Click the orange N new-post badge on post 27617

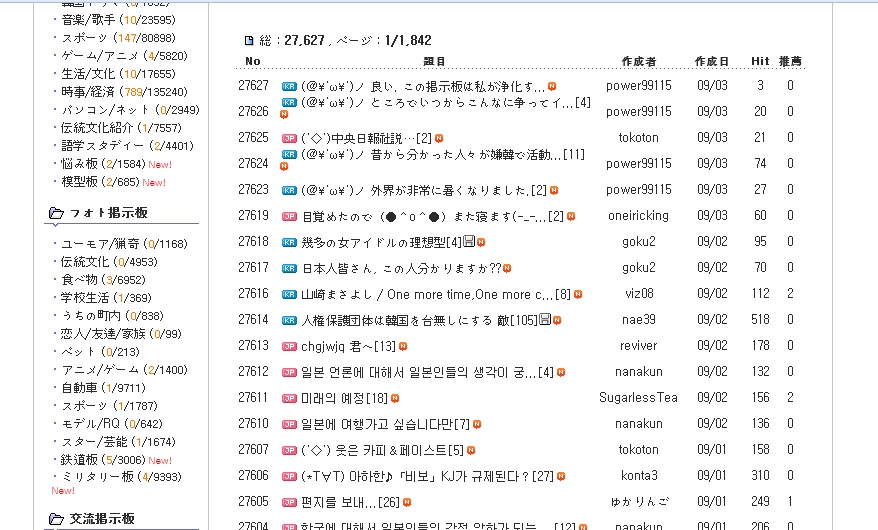507,268
